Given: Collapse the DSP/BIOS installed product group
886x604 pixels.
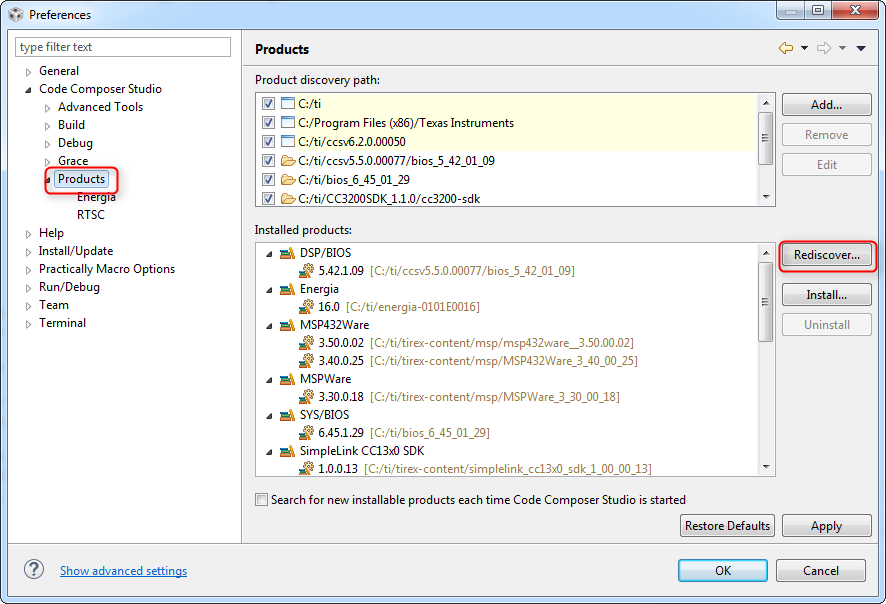Looking at the screenshot, I should 270,254.
